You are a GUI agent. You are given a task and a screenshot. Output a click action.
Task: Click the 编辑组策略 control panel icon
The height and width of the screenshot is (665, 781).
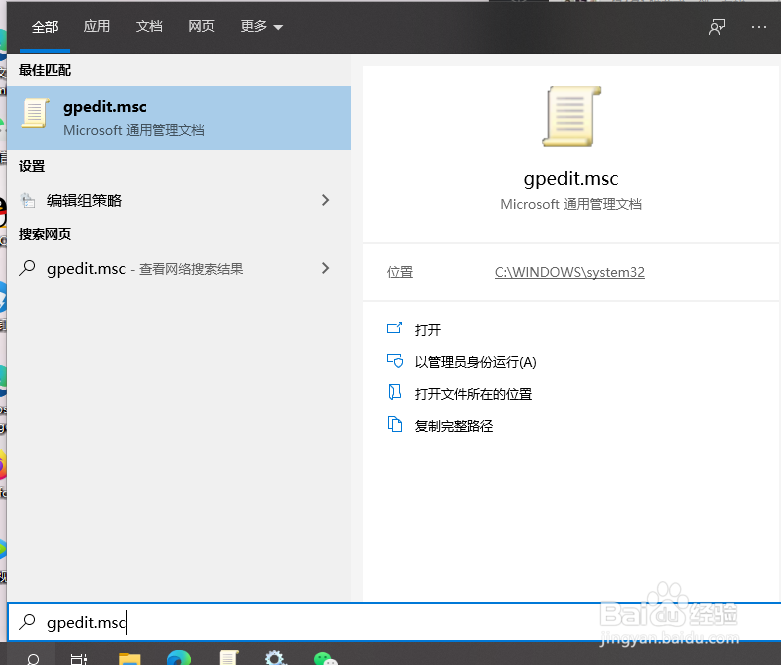tap(28, 200)
